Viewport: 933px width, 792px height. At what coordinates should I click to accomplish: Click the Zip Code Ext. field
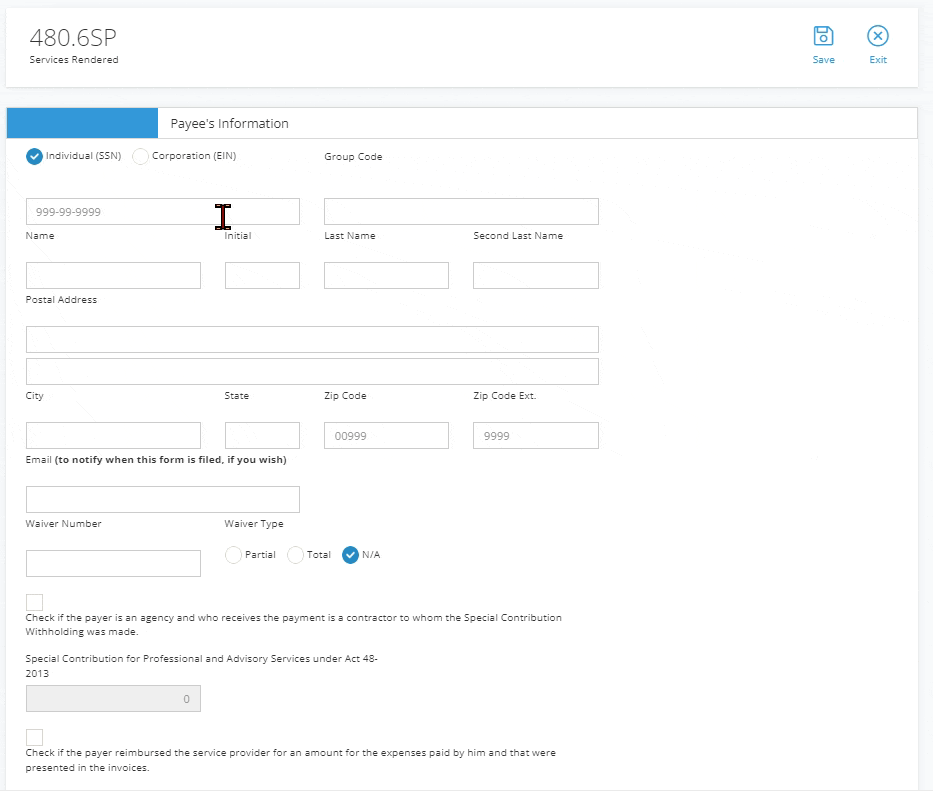point(536,436)
